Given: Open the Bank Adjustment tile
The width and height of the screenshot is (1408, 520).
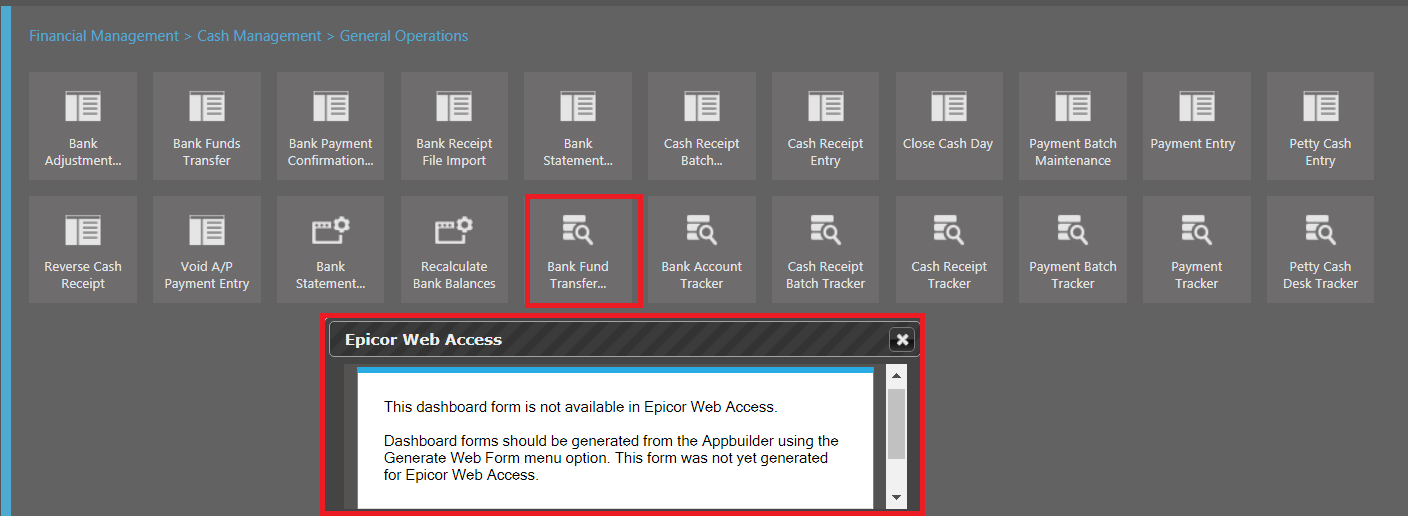Looking at the screenshot, I should point(83,126).
